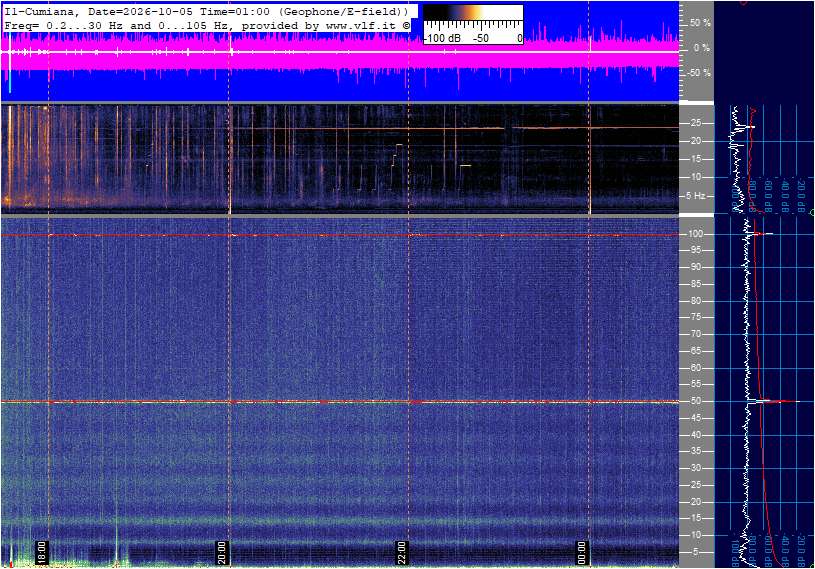The width and height of the screenshot is (815, 569).
Task: Click the 100 Hz peak in right spectrum plot
Action: click(x=760, y=234)
